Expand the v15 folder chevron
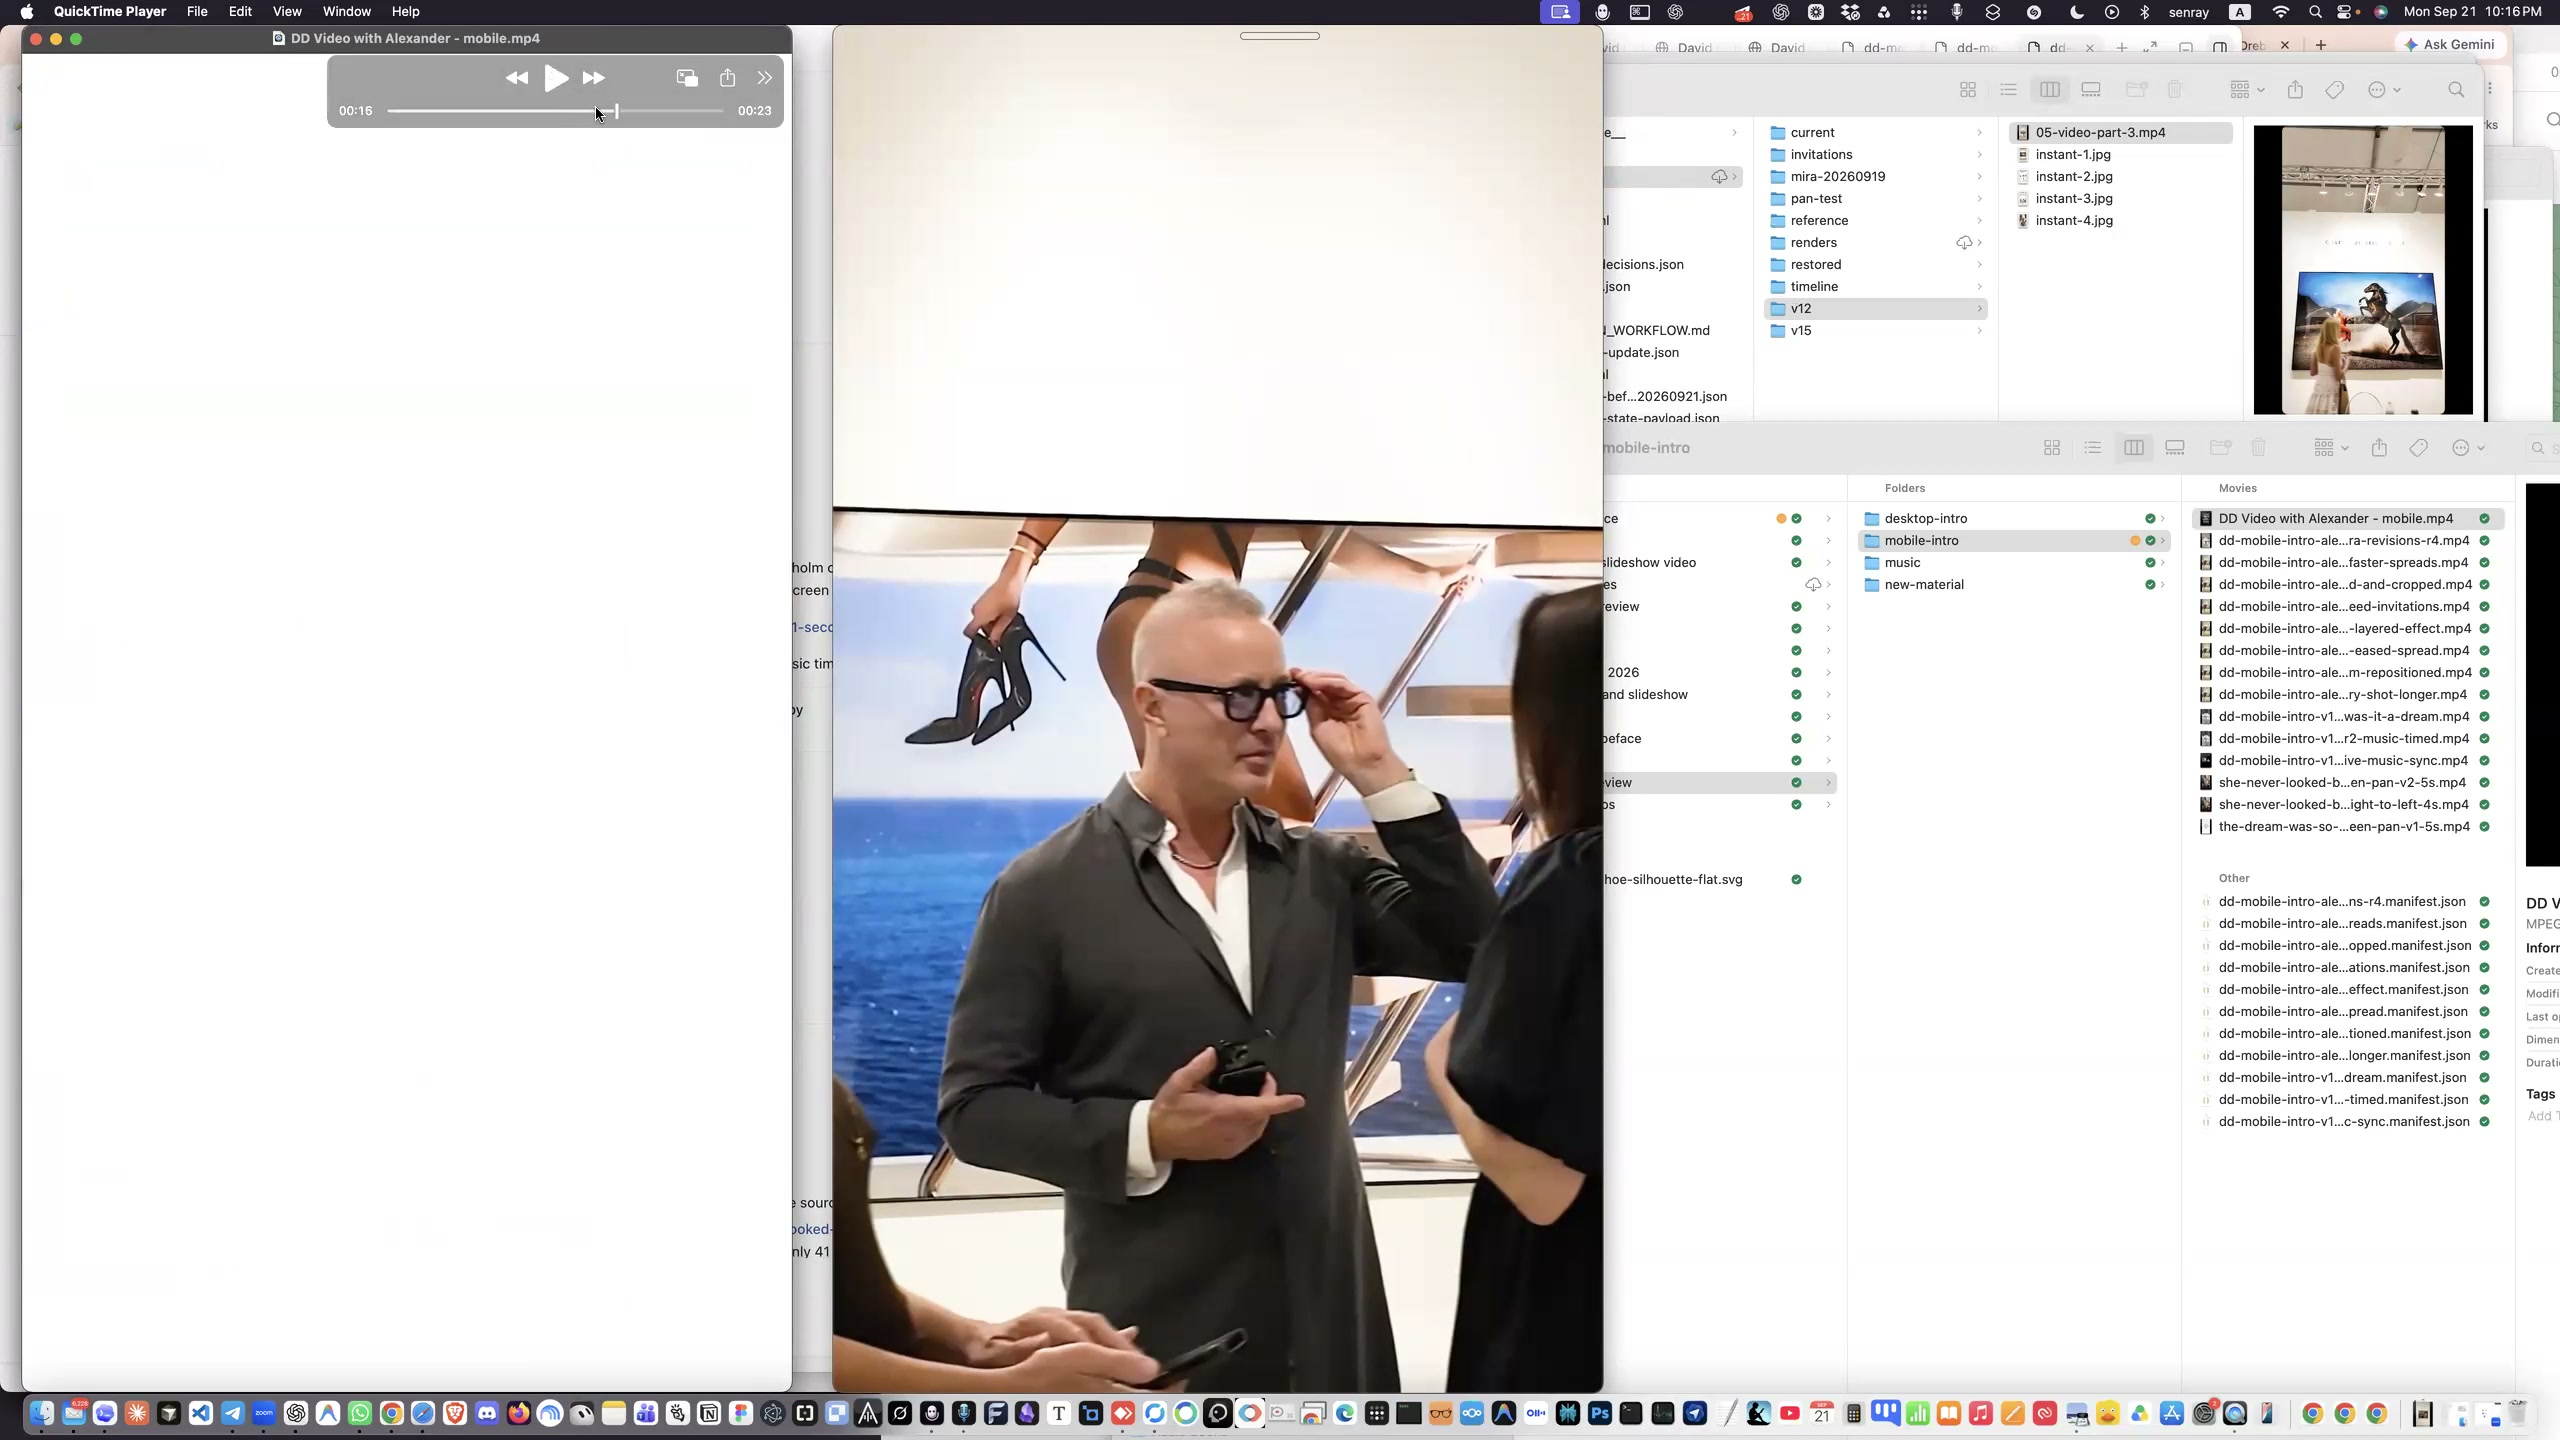Viewport: 2560px width, 1440px height. click(1979, 331)
